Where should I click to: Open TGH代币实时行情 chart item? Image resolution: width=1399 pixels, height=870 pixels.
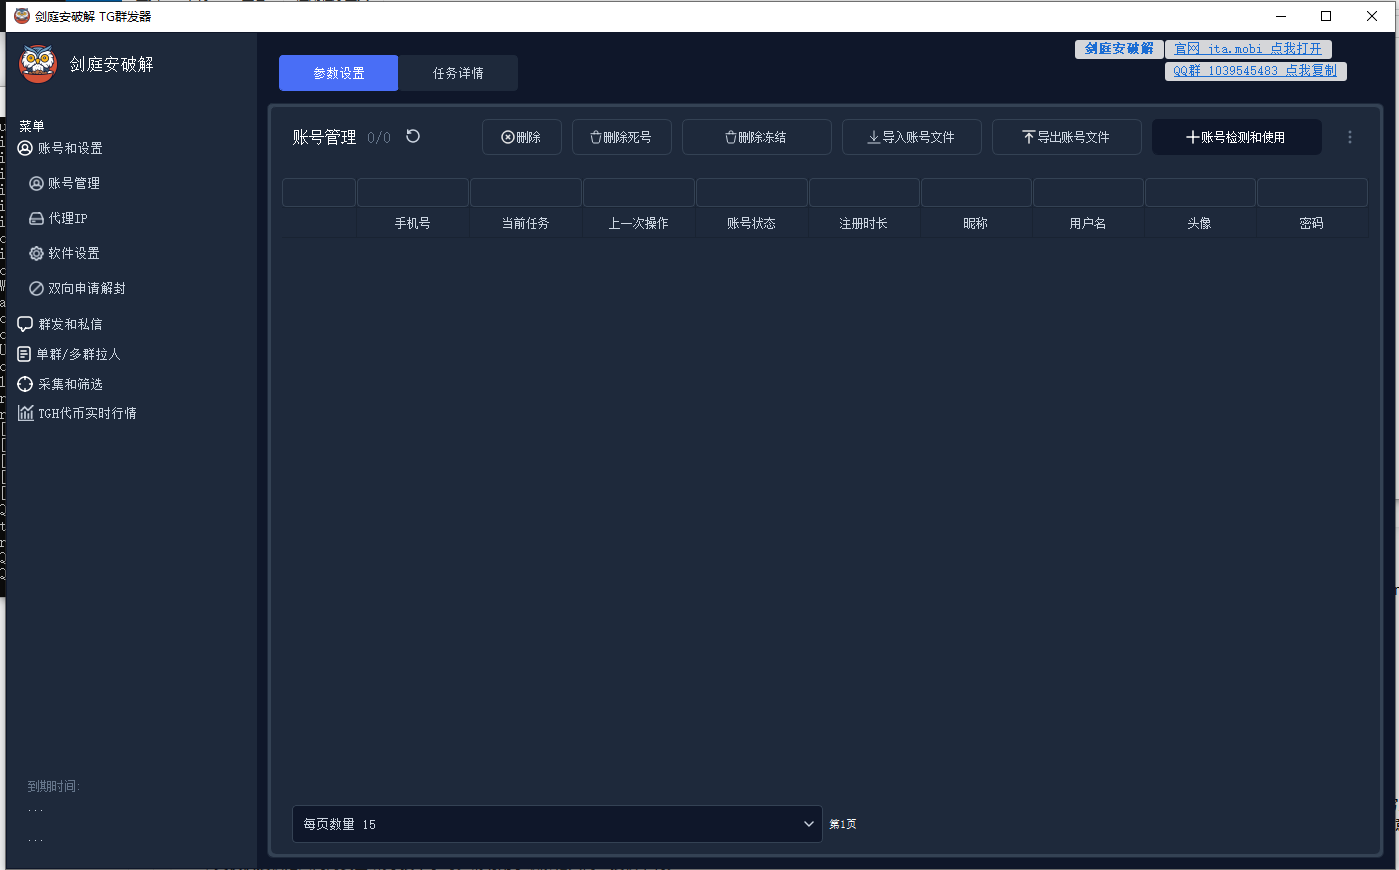77,413
